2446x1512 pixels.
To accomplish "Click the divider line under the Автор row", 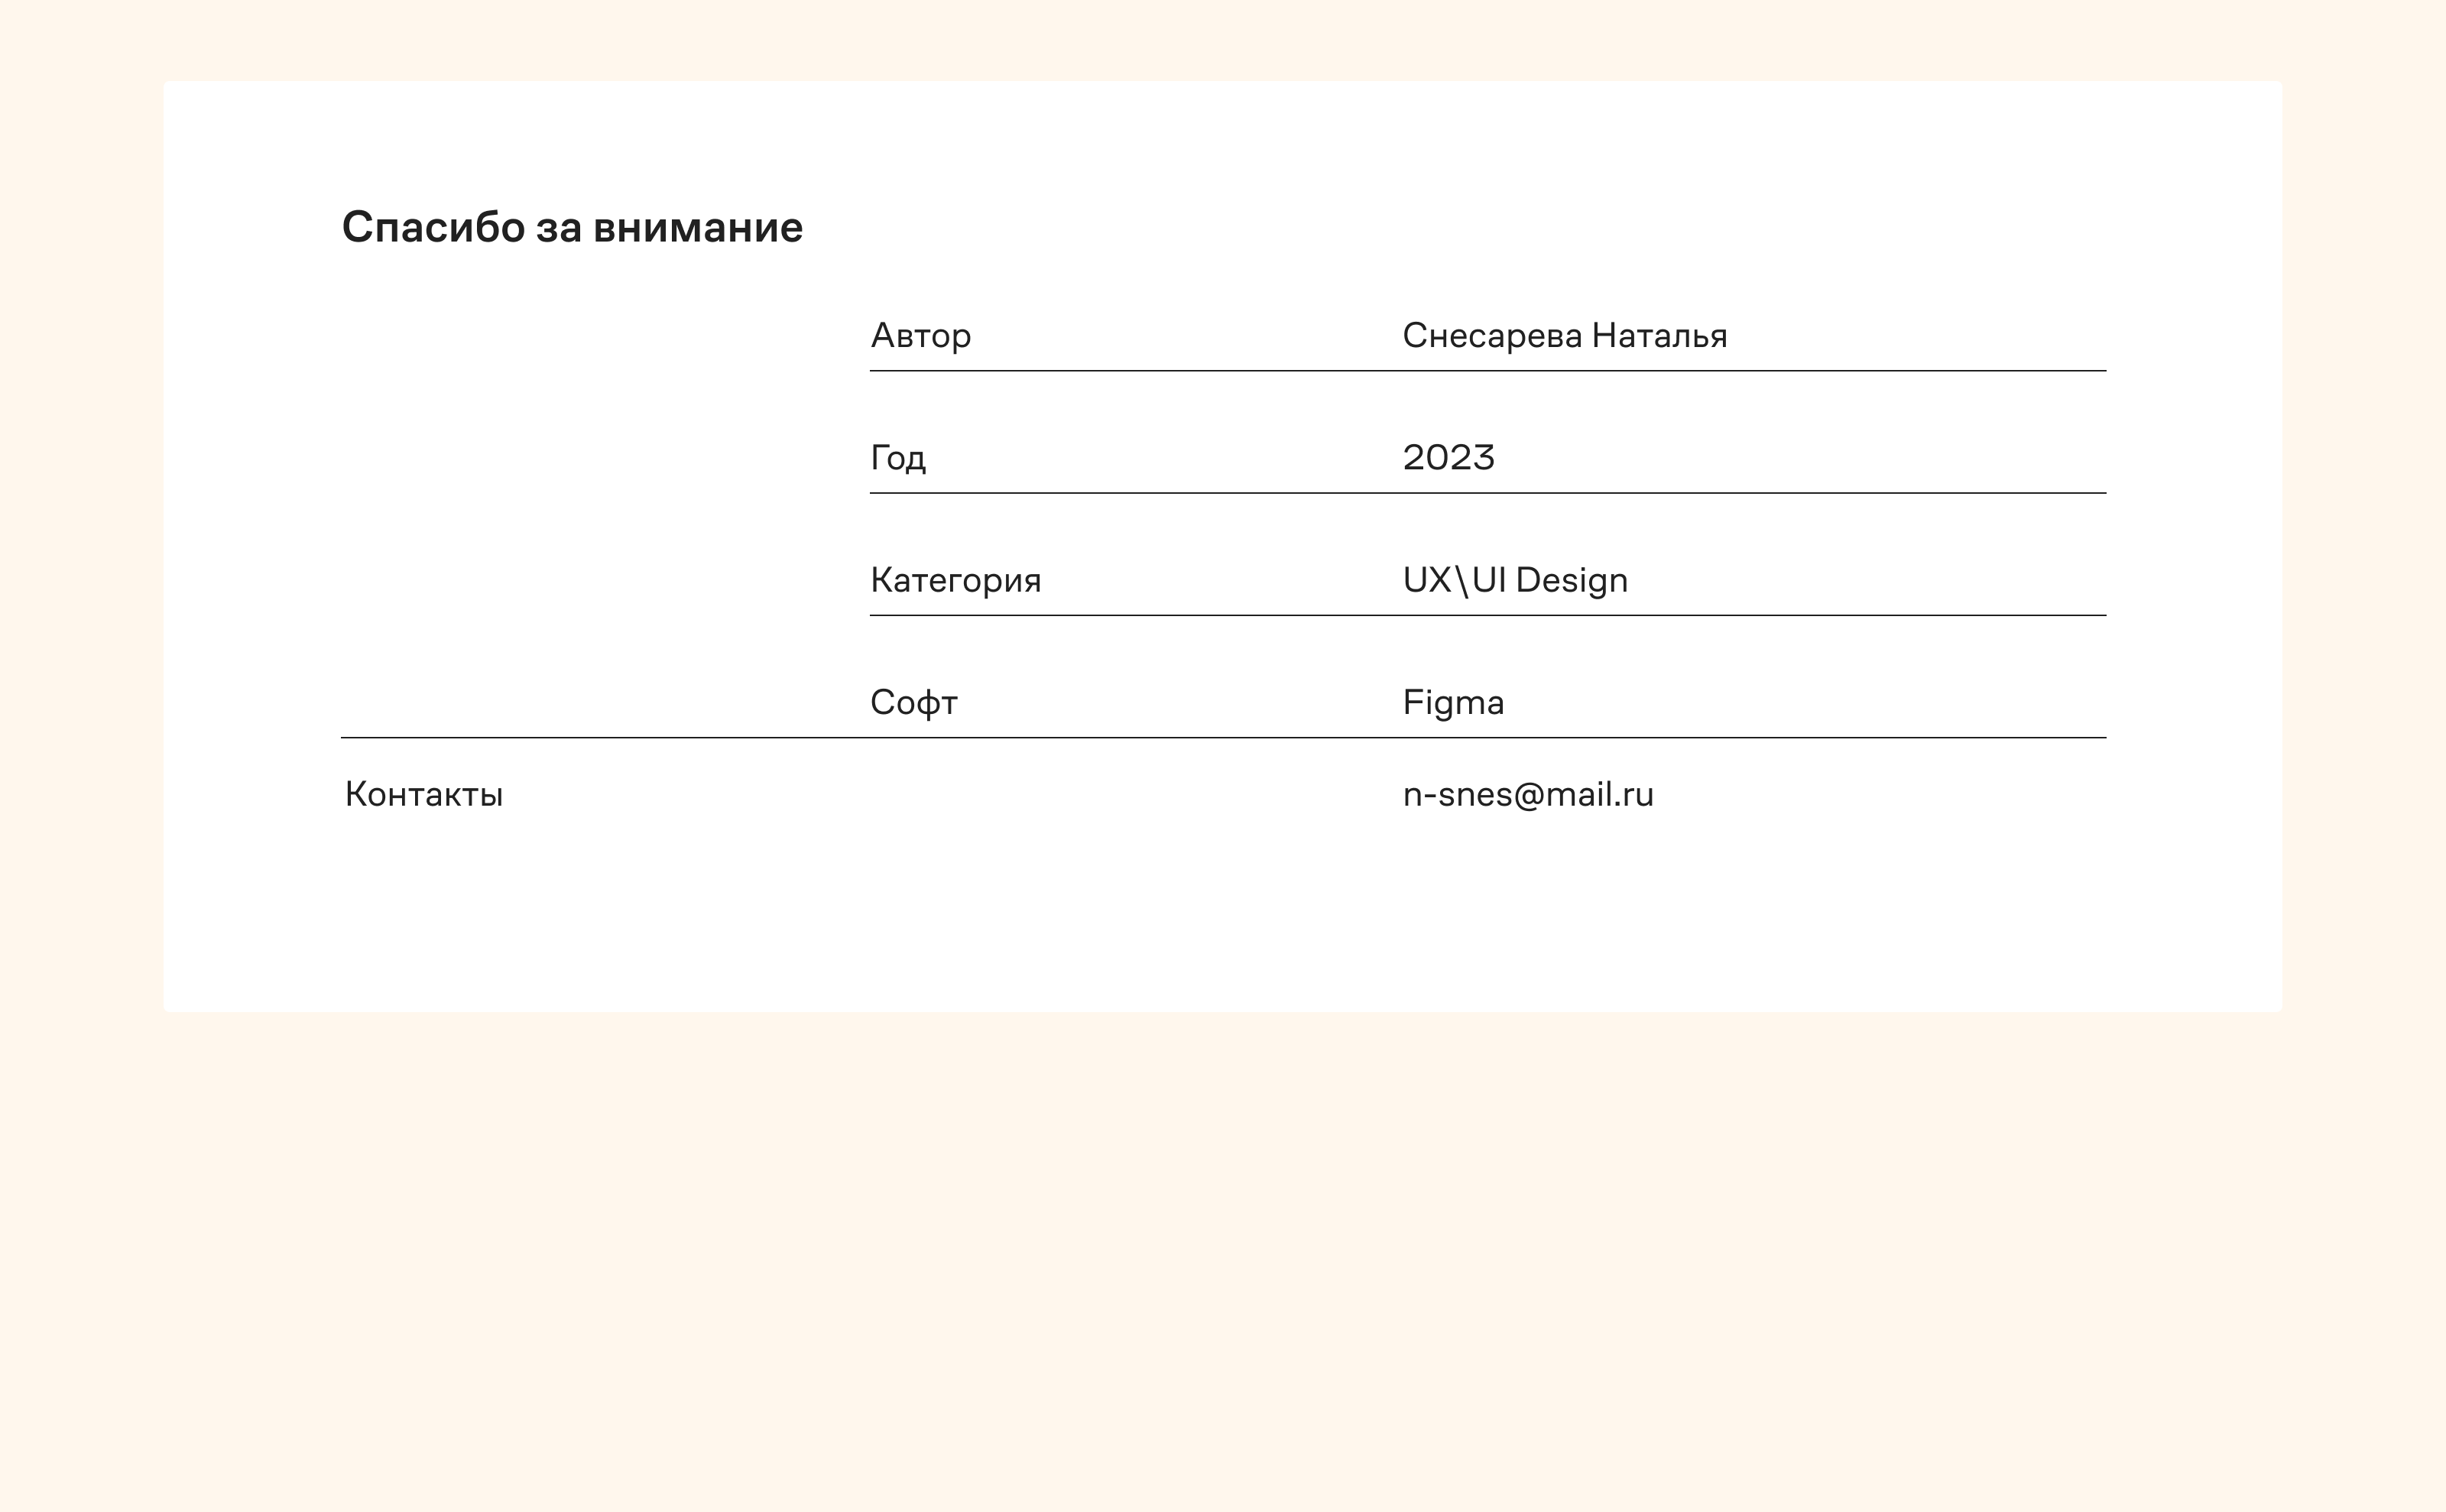I will (x=1487, y=371).
